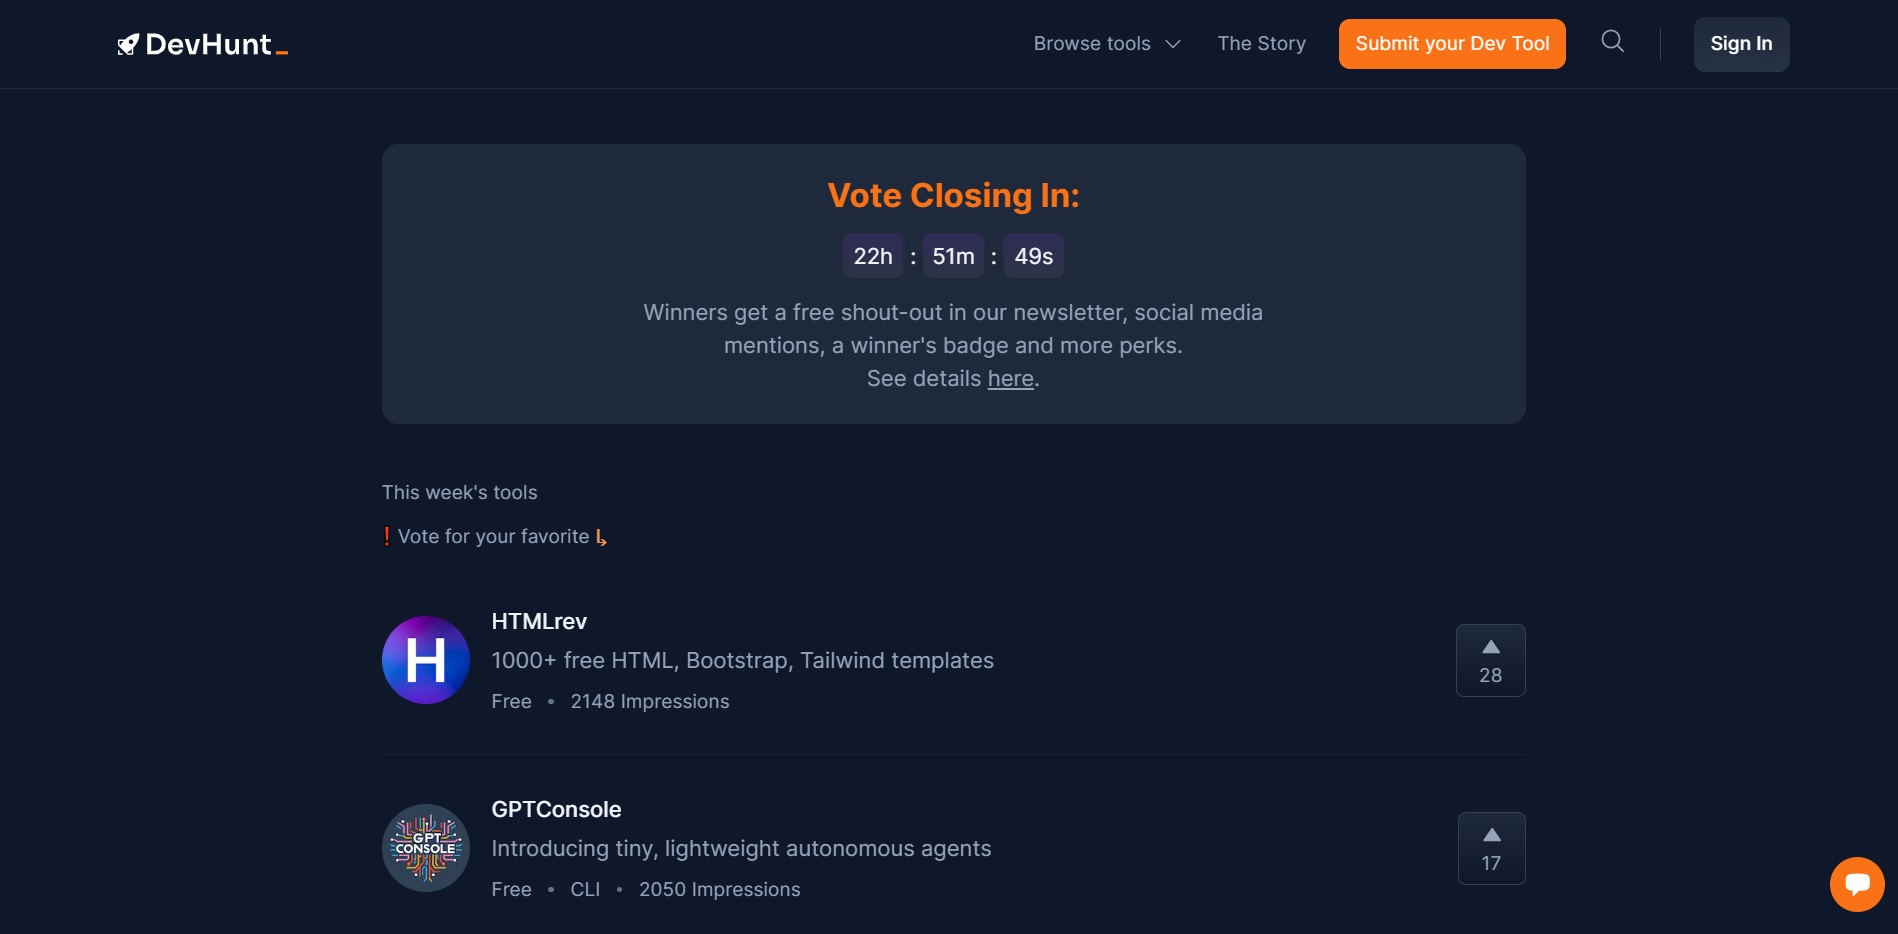
Task: Open the search magnifier icon
Action: (1612, 41)
